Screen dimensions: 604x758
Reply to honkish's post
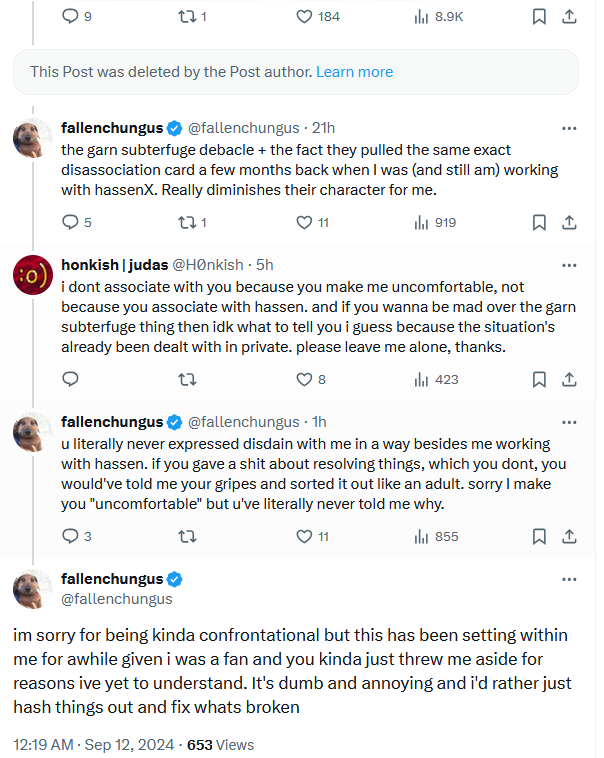(x=70, y=379)
